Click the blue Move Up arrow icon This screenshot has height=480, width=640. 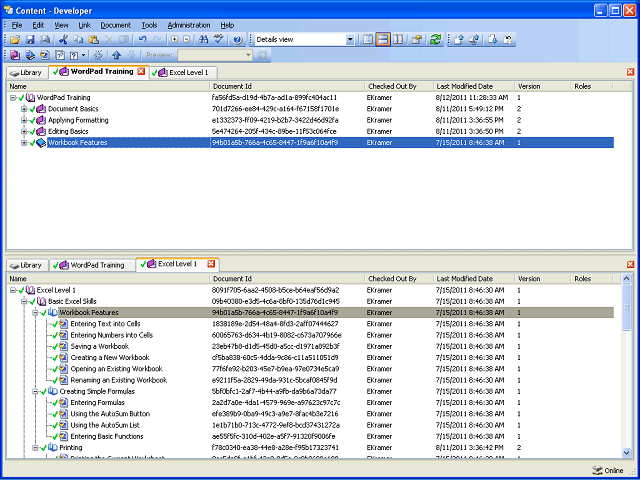tap(117, 55)
